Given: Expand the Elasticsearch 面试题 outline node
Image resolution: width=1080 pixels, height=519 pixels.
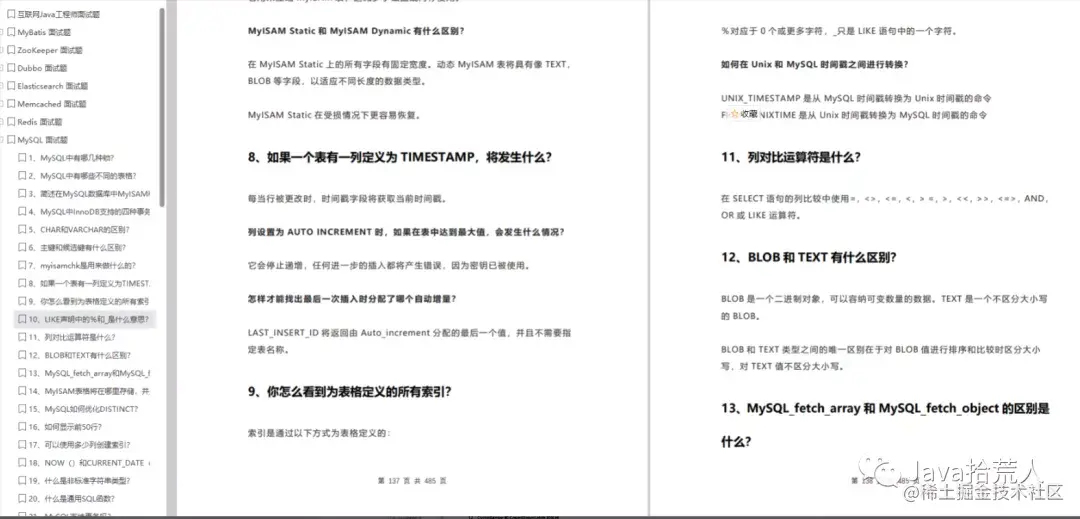Looking at the screenshot, I should [2, 86].
